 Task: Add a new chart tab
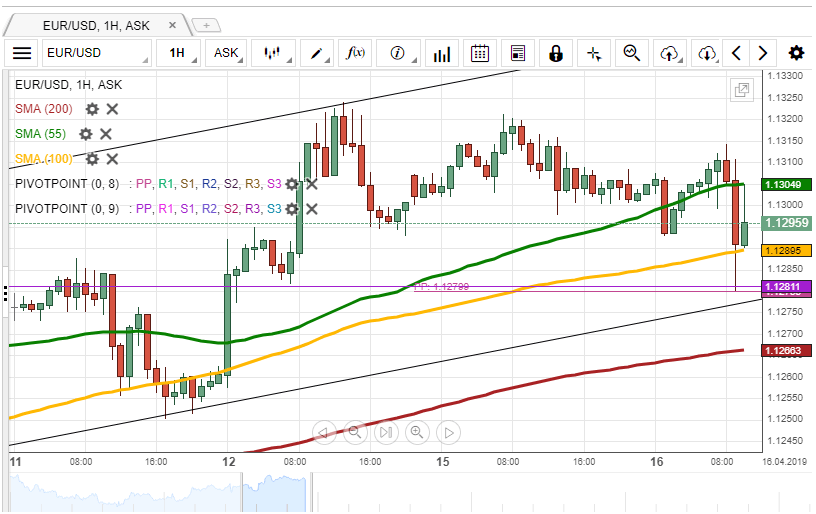206,24
